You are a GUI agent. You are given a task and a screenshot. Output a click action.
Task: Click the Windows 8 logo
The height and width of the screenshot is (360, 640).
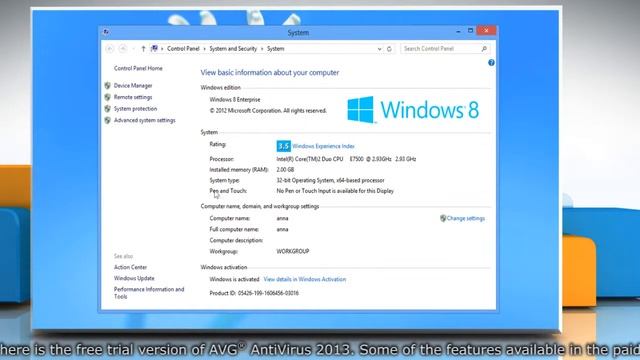pyautogui.click(x=413, y=110)
